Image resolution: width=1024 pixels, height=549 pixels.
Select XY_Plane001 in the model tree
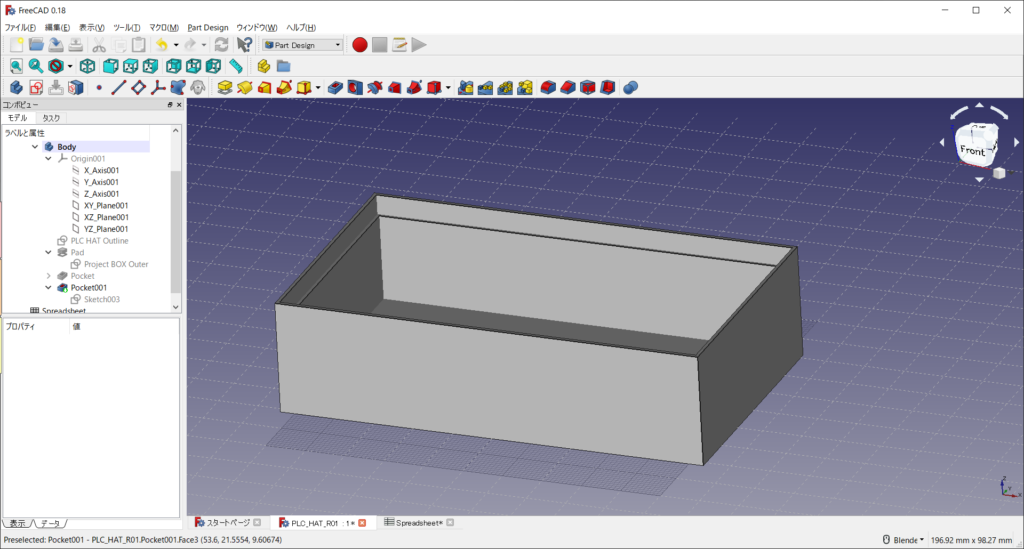(x=106, y=205)
